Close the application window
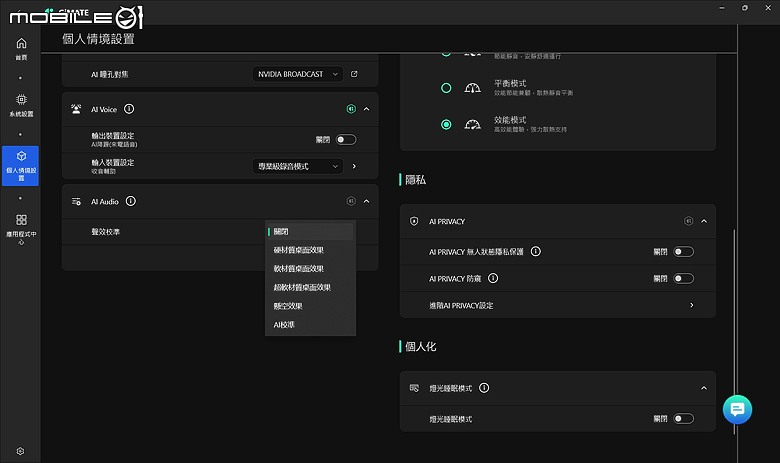780x463 pixels. 768,8
